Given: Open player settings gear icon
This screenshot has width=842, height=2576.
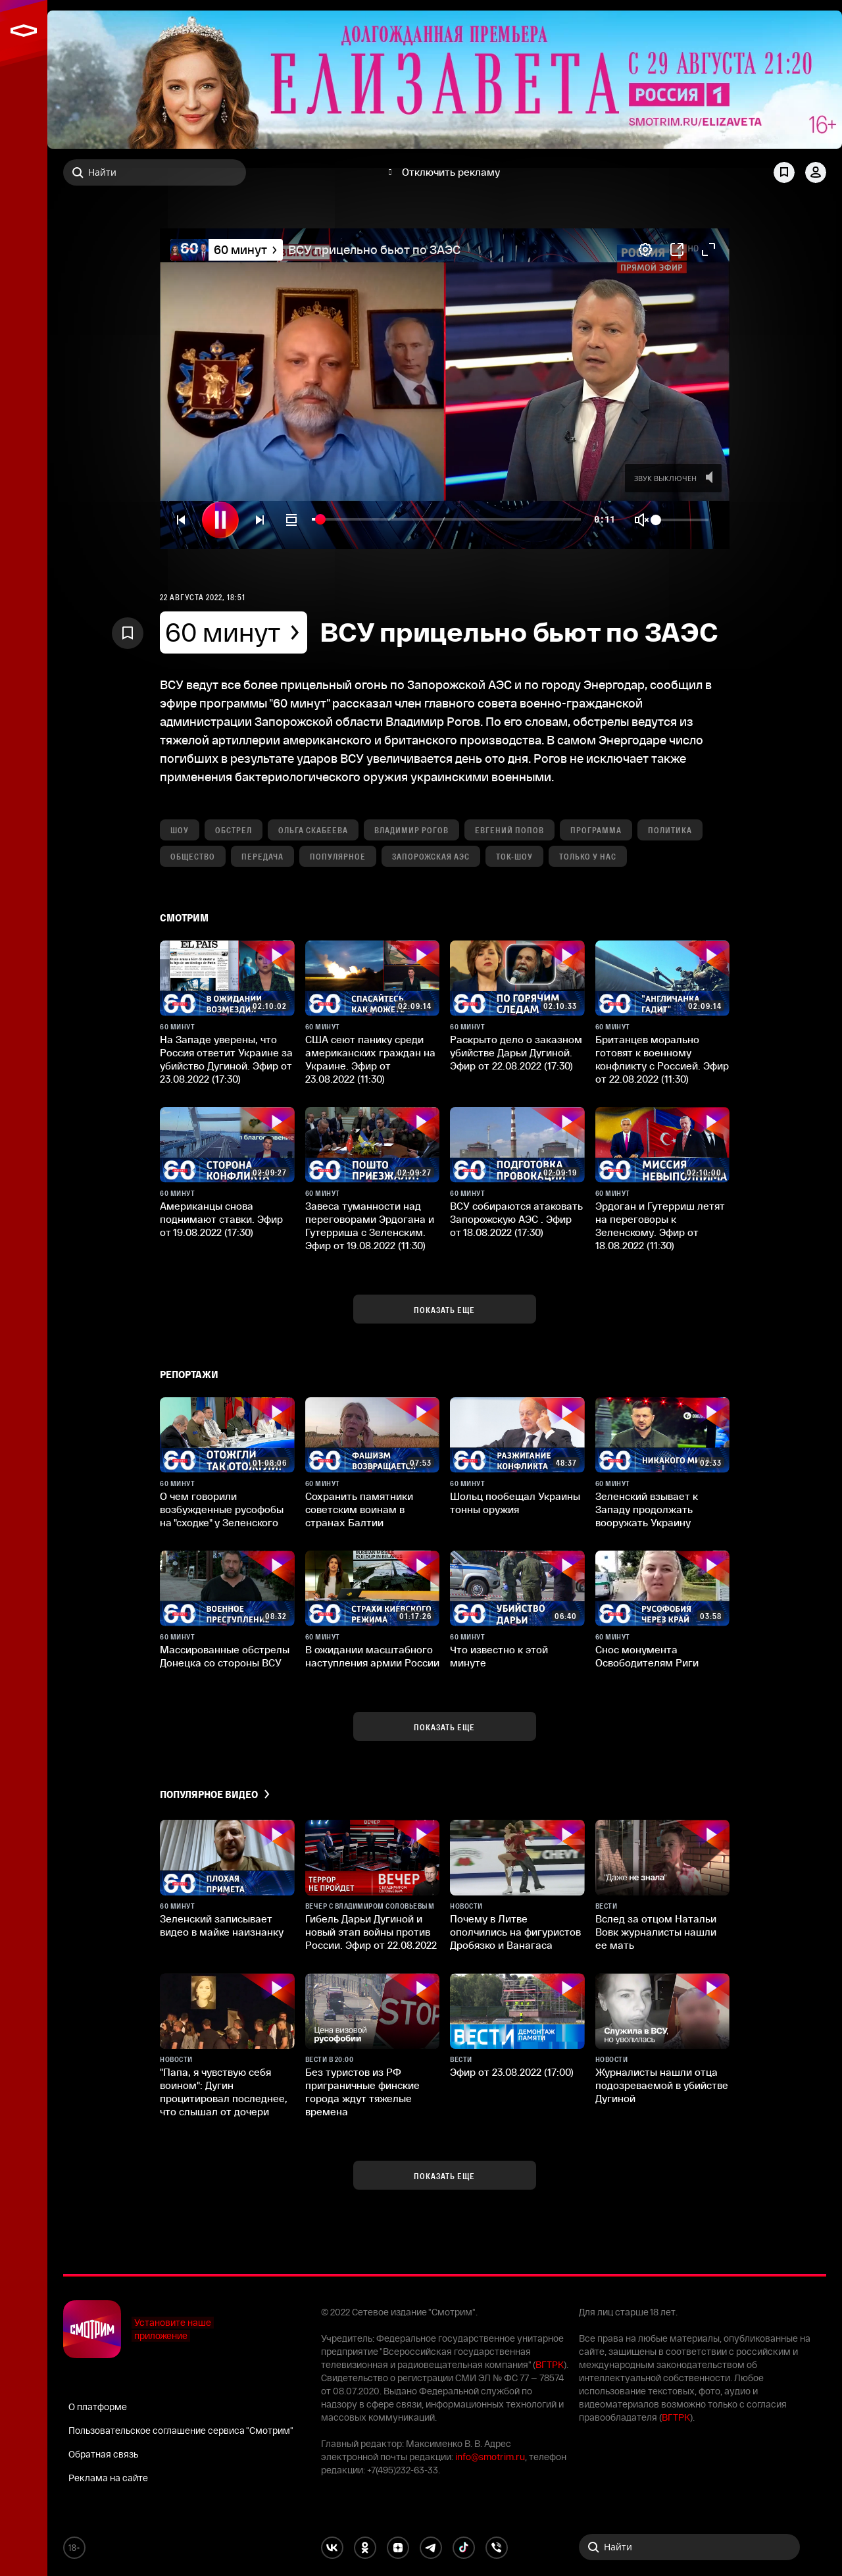Looking at the screenshot, I should 646,249.
